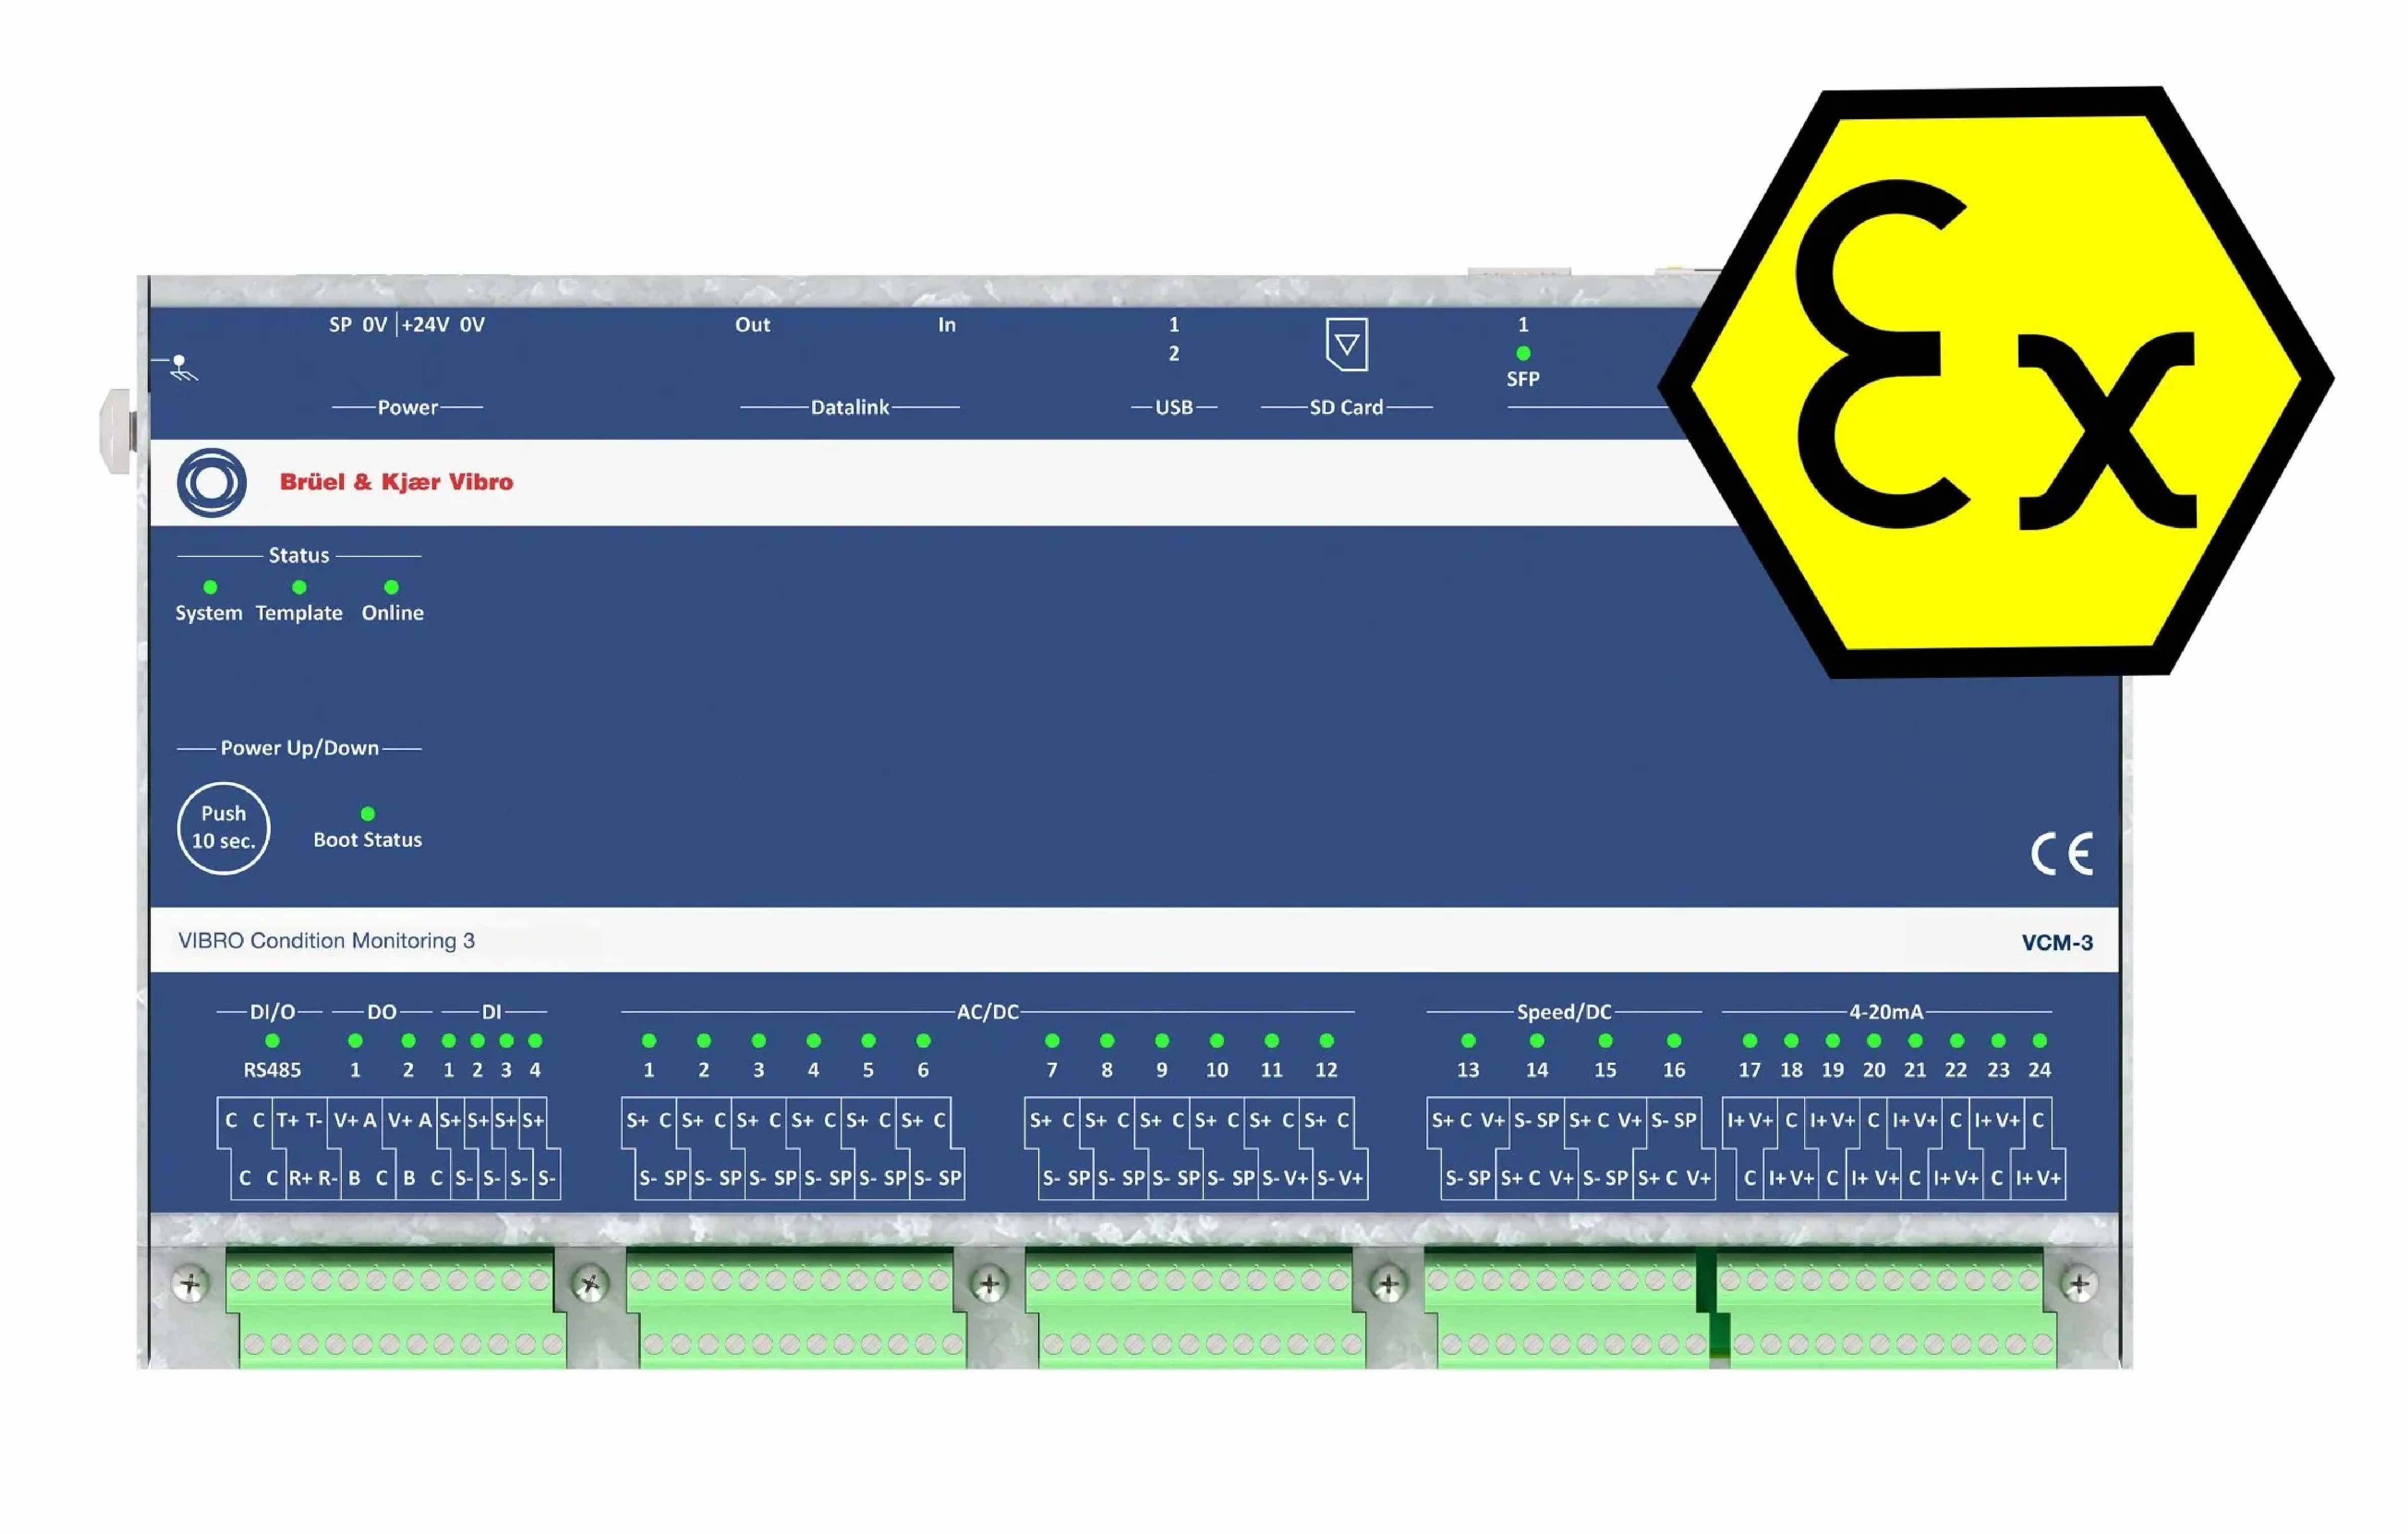Screen dimensions: 2408x1534
Task: Click the "RS485" label
Action: click(x=272, y=1070)
